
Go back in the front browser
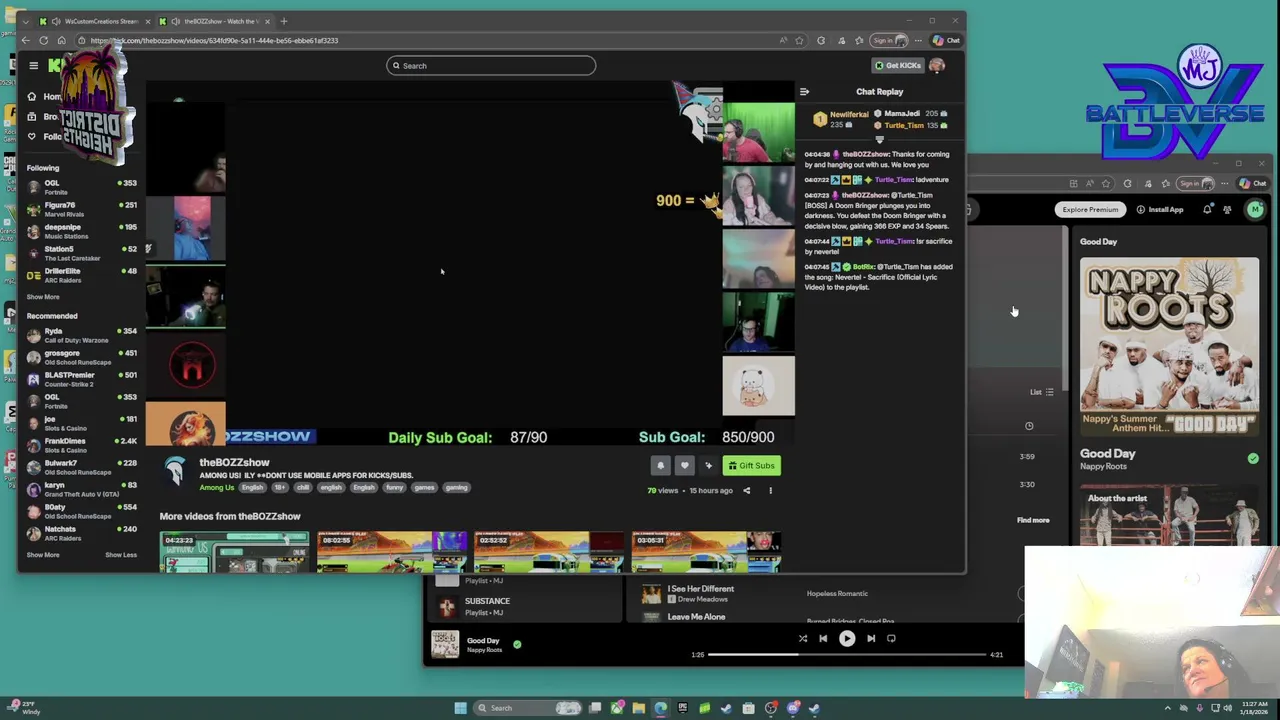pyautogui.click(x=26, y=41)
